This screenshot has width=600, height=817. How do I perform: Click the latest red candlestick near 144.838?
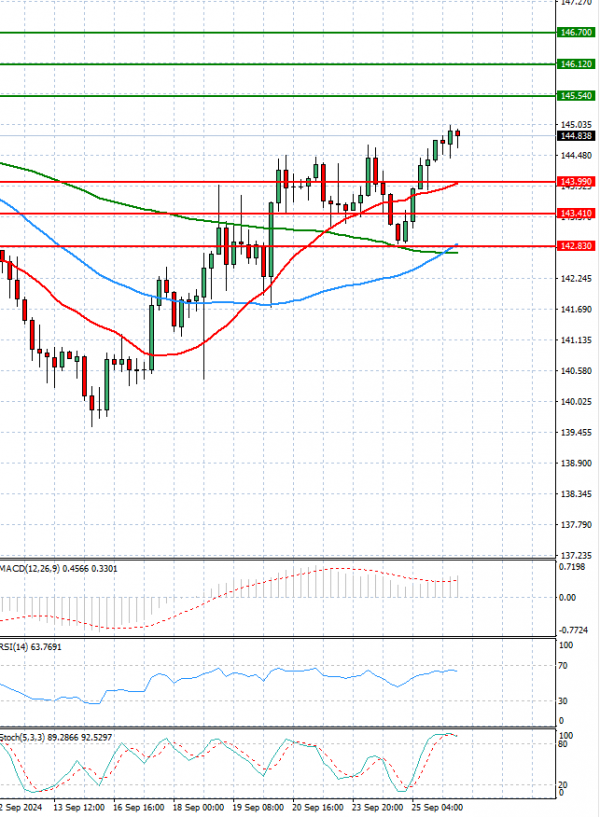pos(458,134)
